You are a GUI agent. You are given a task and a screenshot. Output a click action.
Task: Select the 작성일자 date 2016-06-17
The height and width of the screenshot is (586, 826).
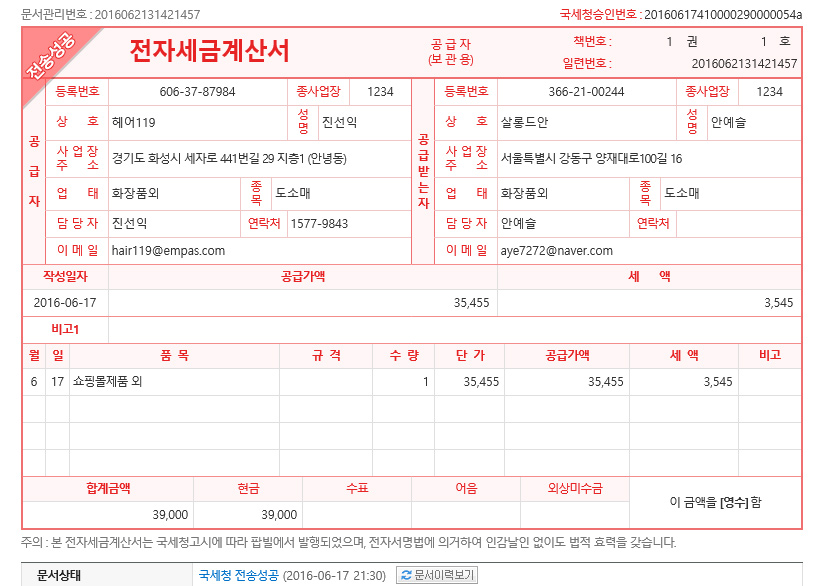point(65,303)
